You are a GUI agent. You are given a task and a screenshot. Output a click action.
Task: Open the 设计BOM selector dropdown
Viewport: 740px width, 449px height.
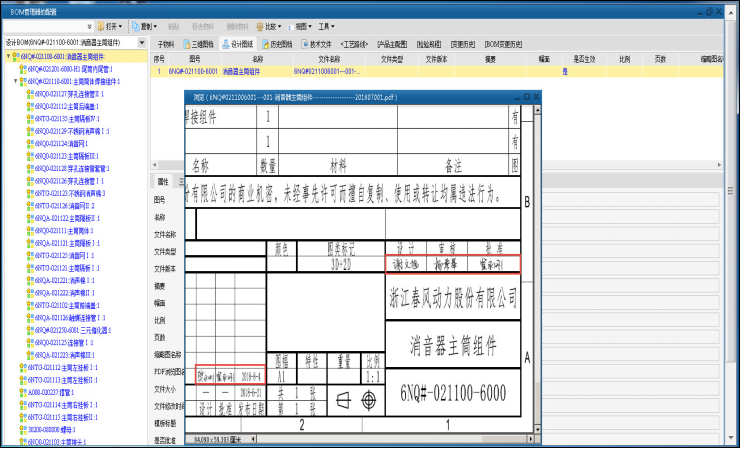(142, 43)
